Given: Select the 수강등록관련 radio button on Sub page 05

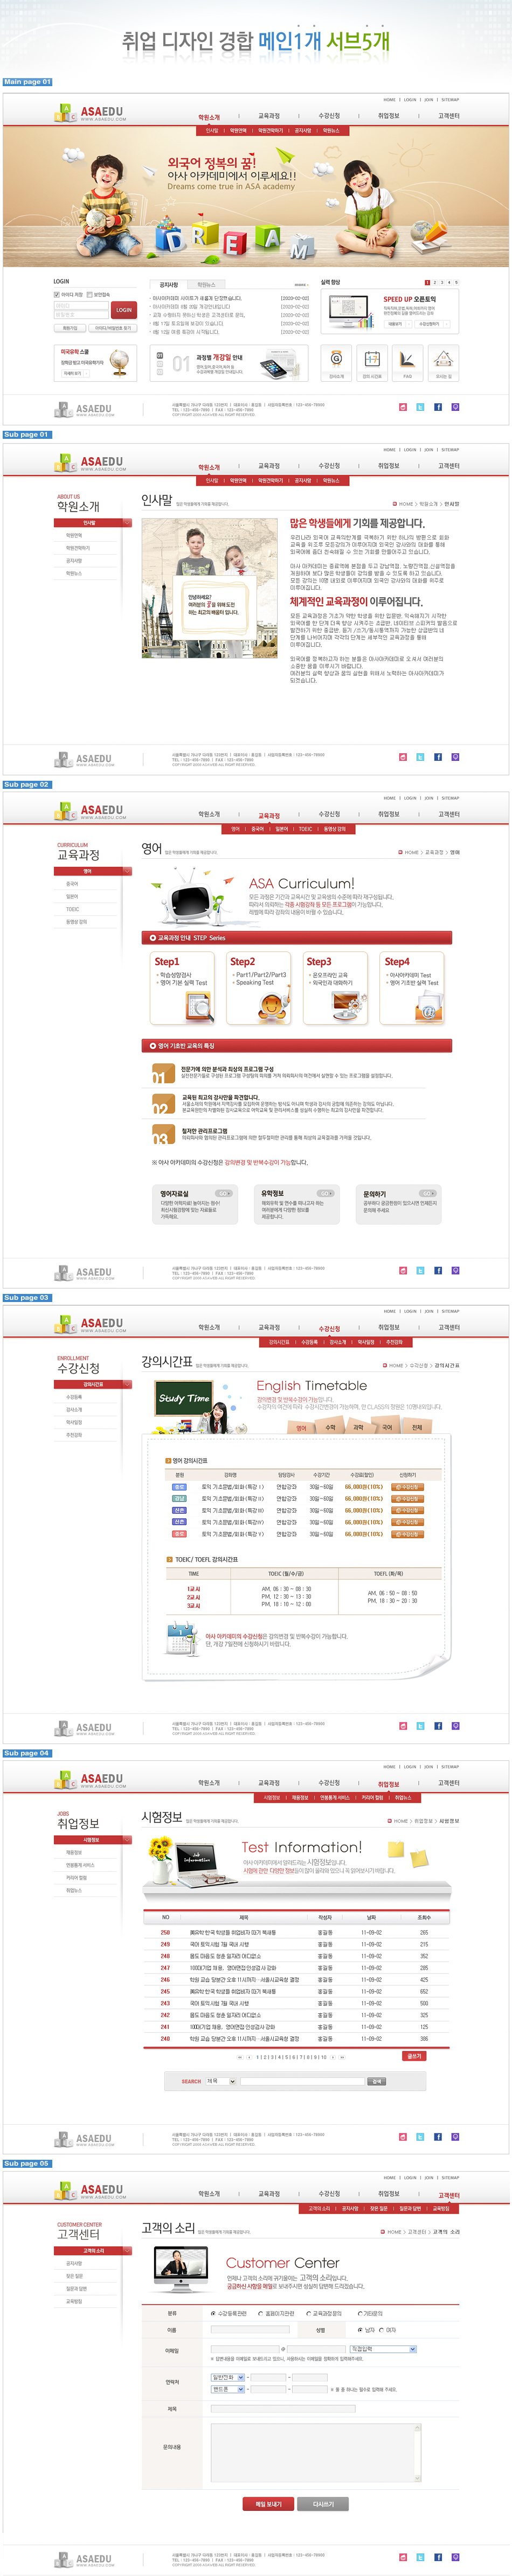Looking at the screenshot, I should coord(213,2313).
